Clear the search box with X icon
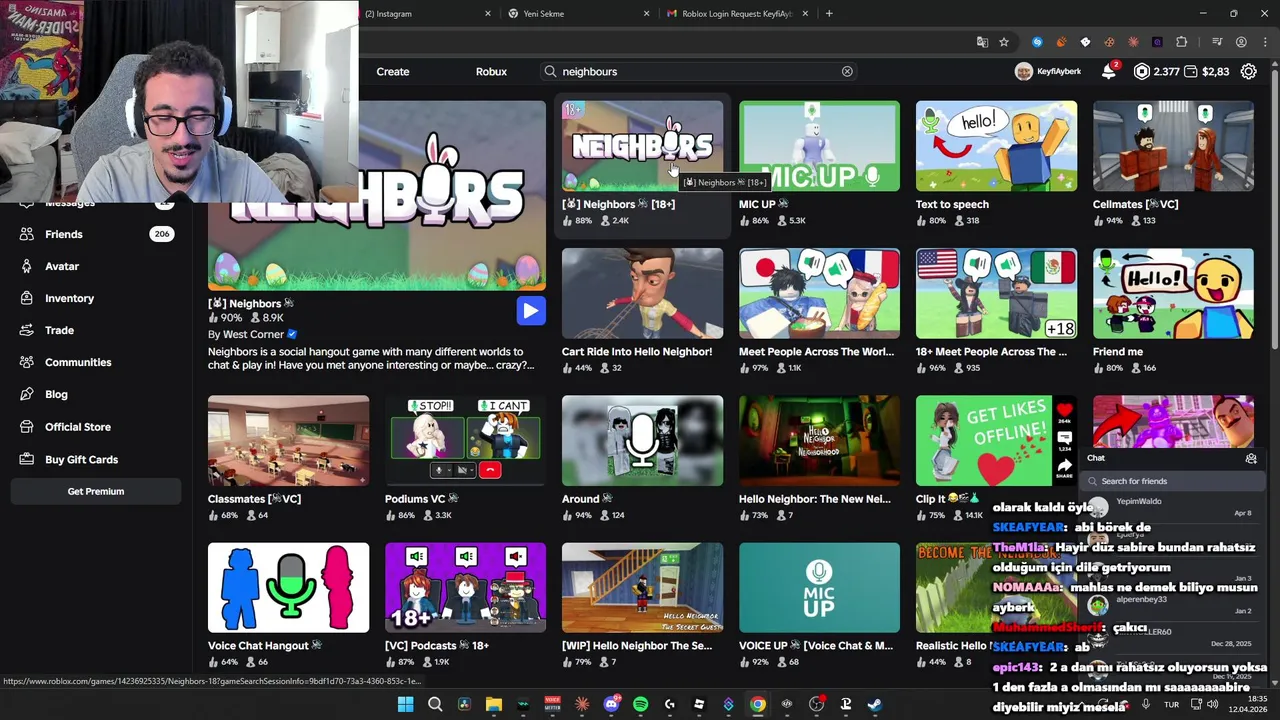 (x=847, y=71)
